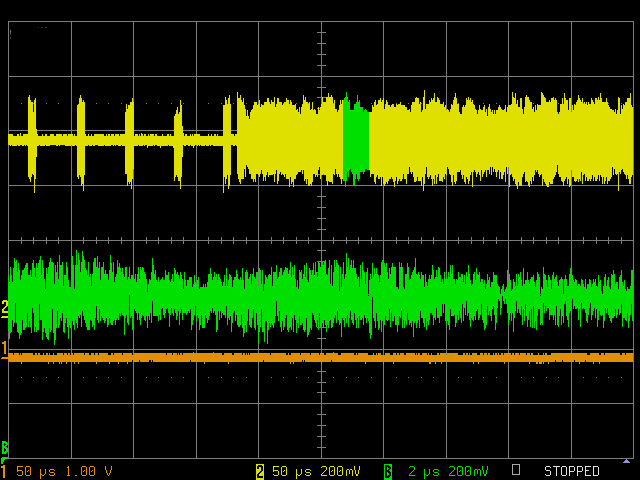
Task: Click the blue trigger position arrow at bottom-right
Action: 627,461
